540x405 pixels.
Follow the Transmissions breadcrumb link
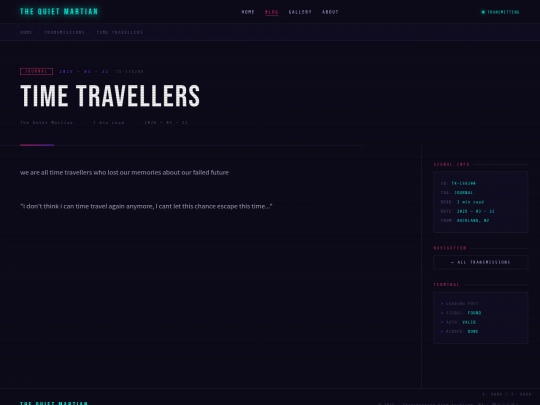[64, 32]
